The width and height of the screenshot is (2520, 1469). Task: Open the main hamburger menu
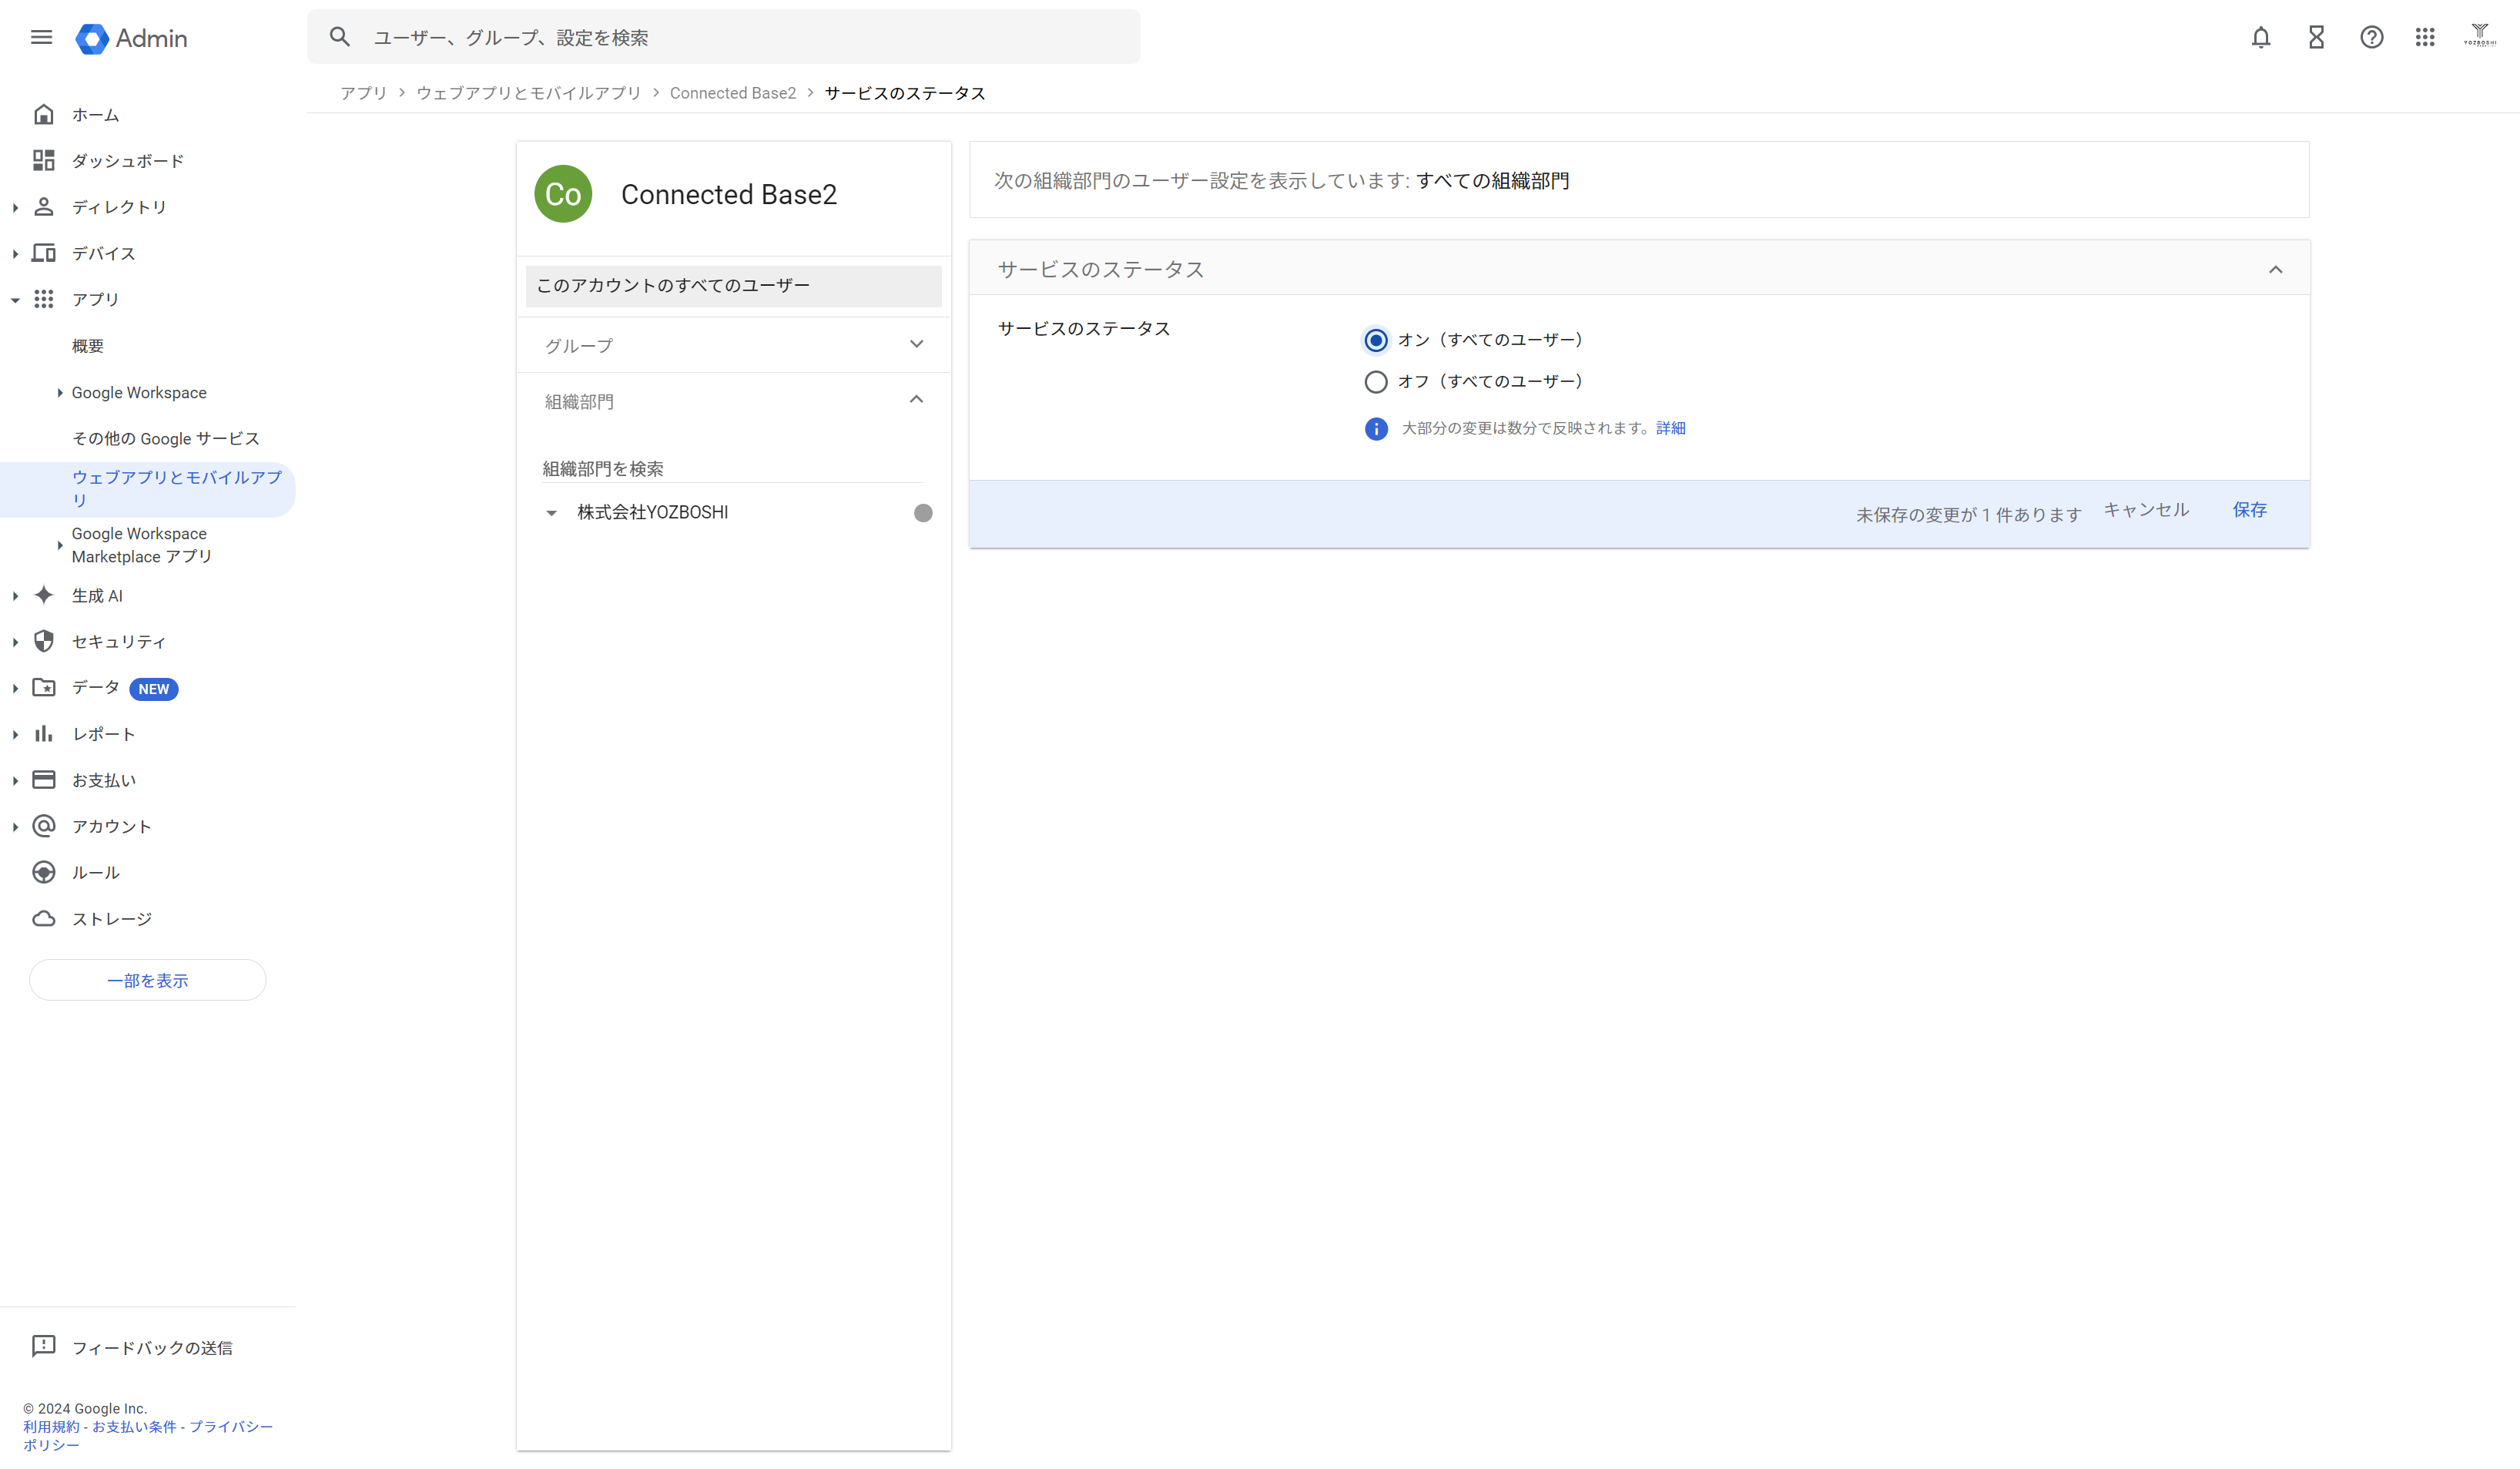pos(41,38)
